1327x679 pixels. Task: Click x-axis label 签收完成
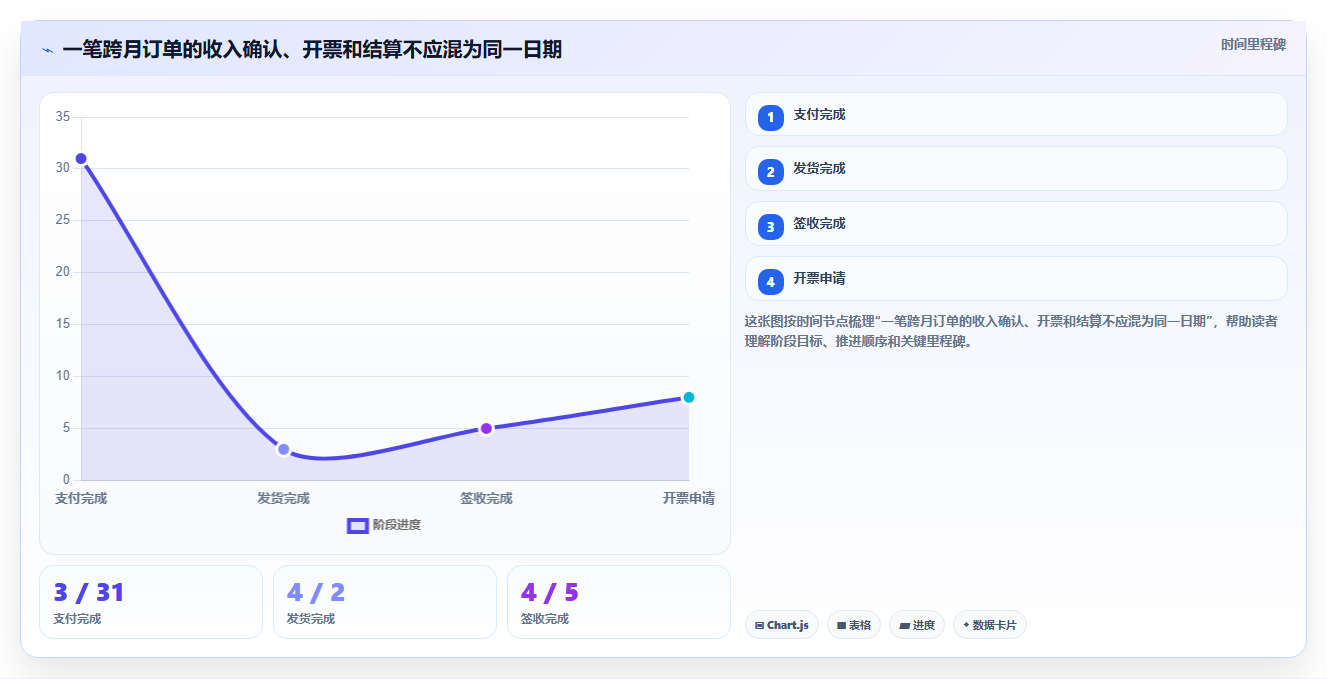pos(486,498)
